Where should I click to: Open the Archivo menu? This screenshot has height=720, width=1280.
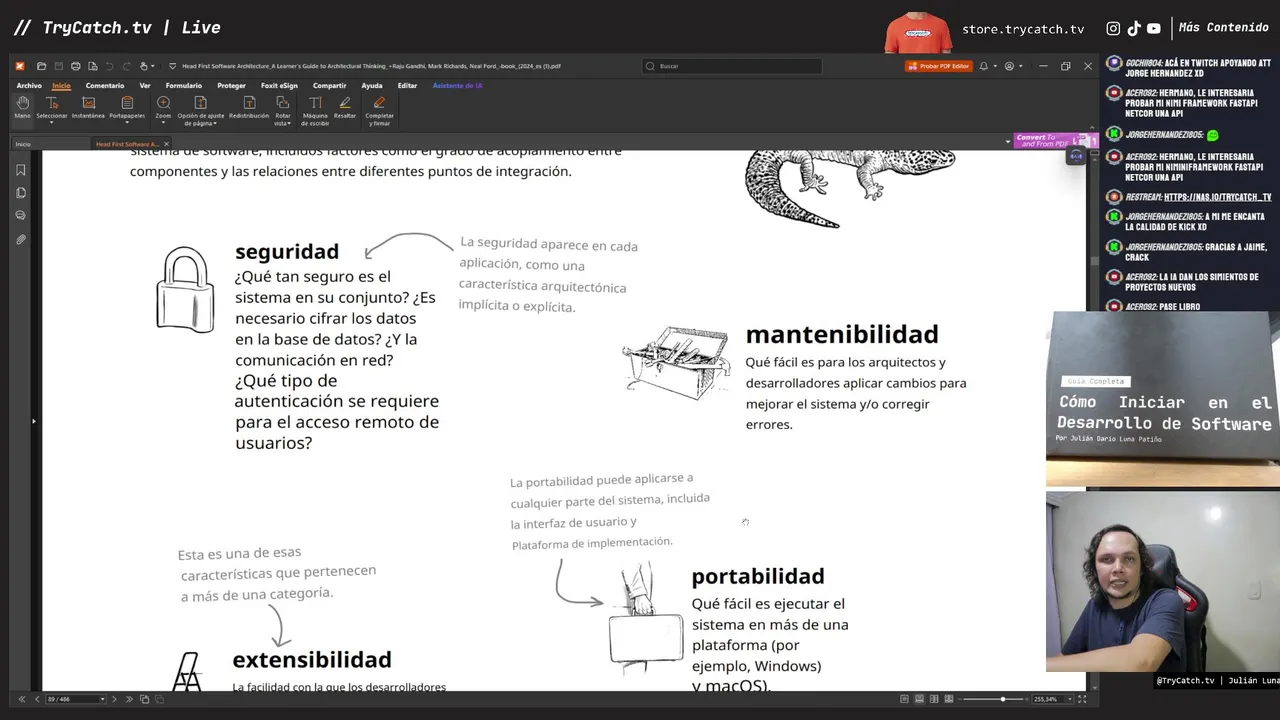coord(29,86)
